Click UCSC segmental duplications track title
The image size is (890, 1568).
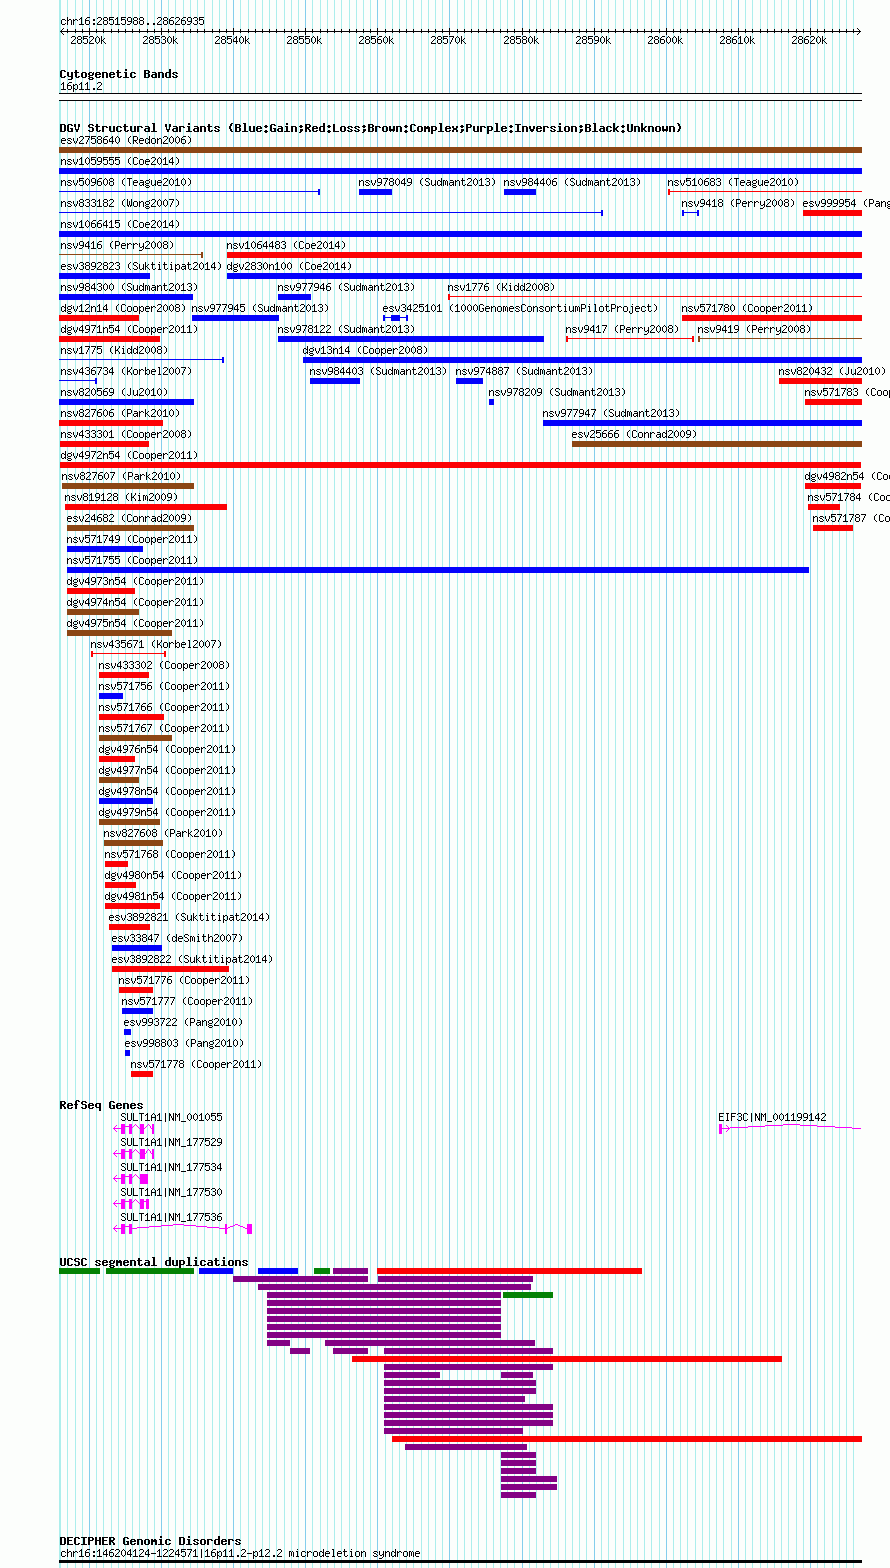tap(154, 1262)
